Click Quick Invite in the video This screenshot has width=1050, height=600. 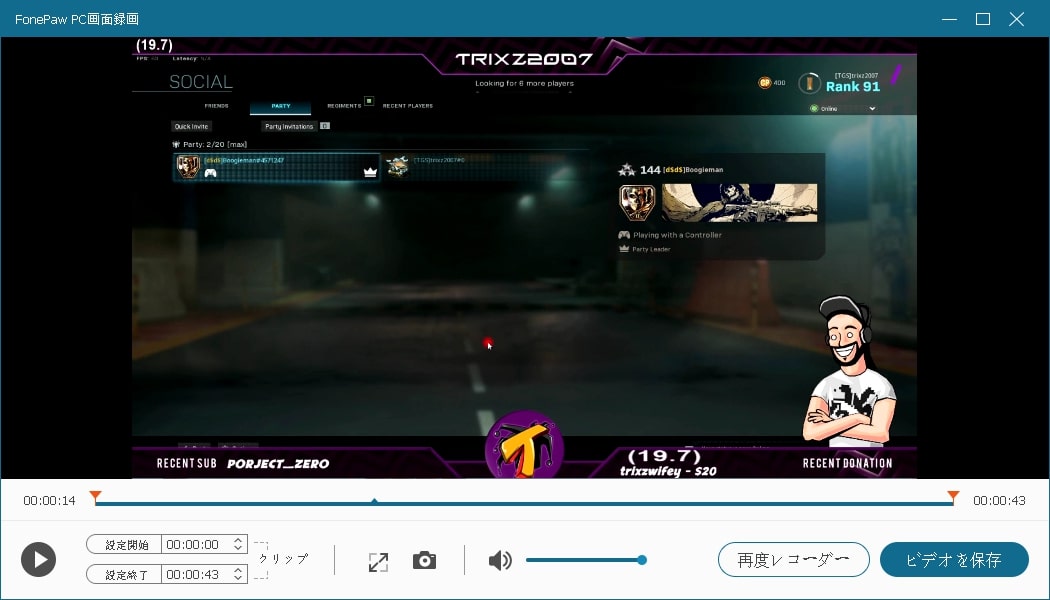coord(192,127)
